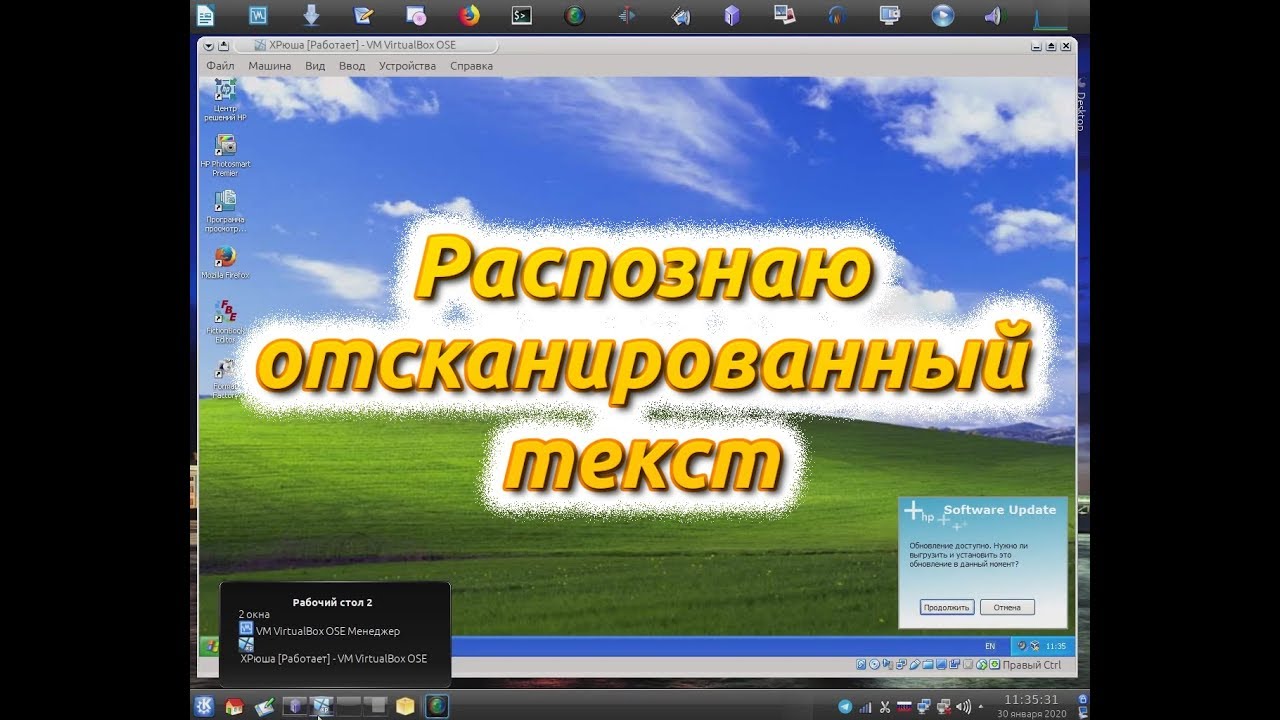The image size is (1280, 720).
Task: Switch to first virtual desktop in pager
Action: click(295, 706)
